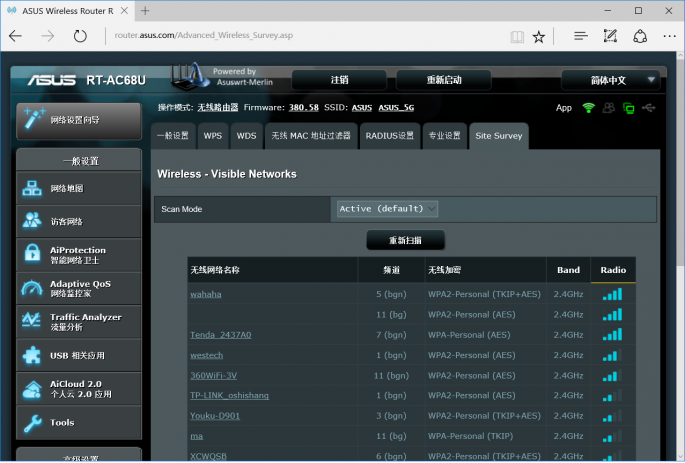Open AiProtection lock icon

[x=32, y=254]
